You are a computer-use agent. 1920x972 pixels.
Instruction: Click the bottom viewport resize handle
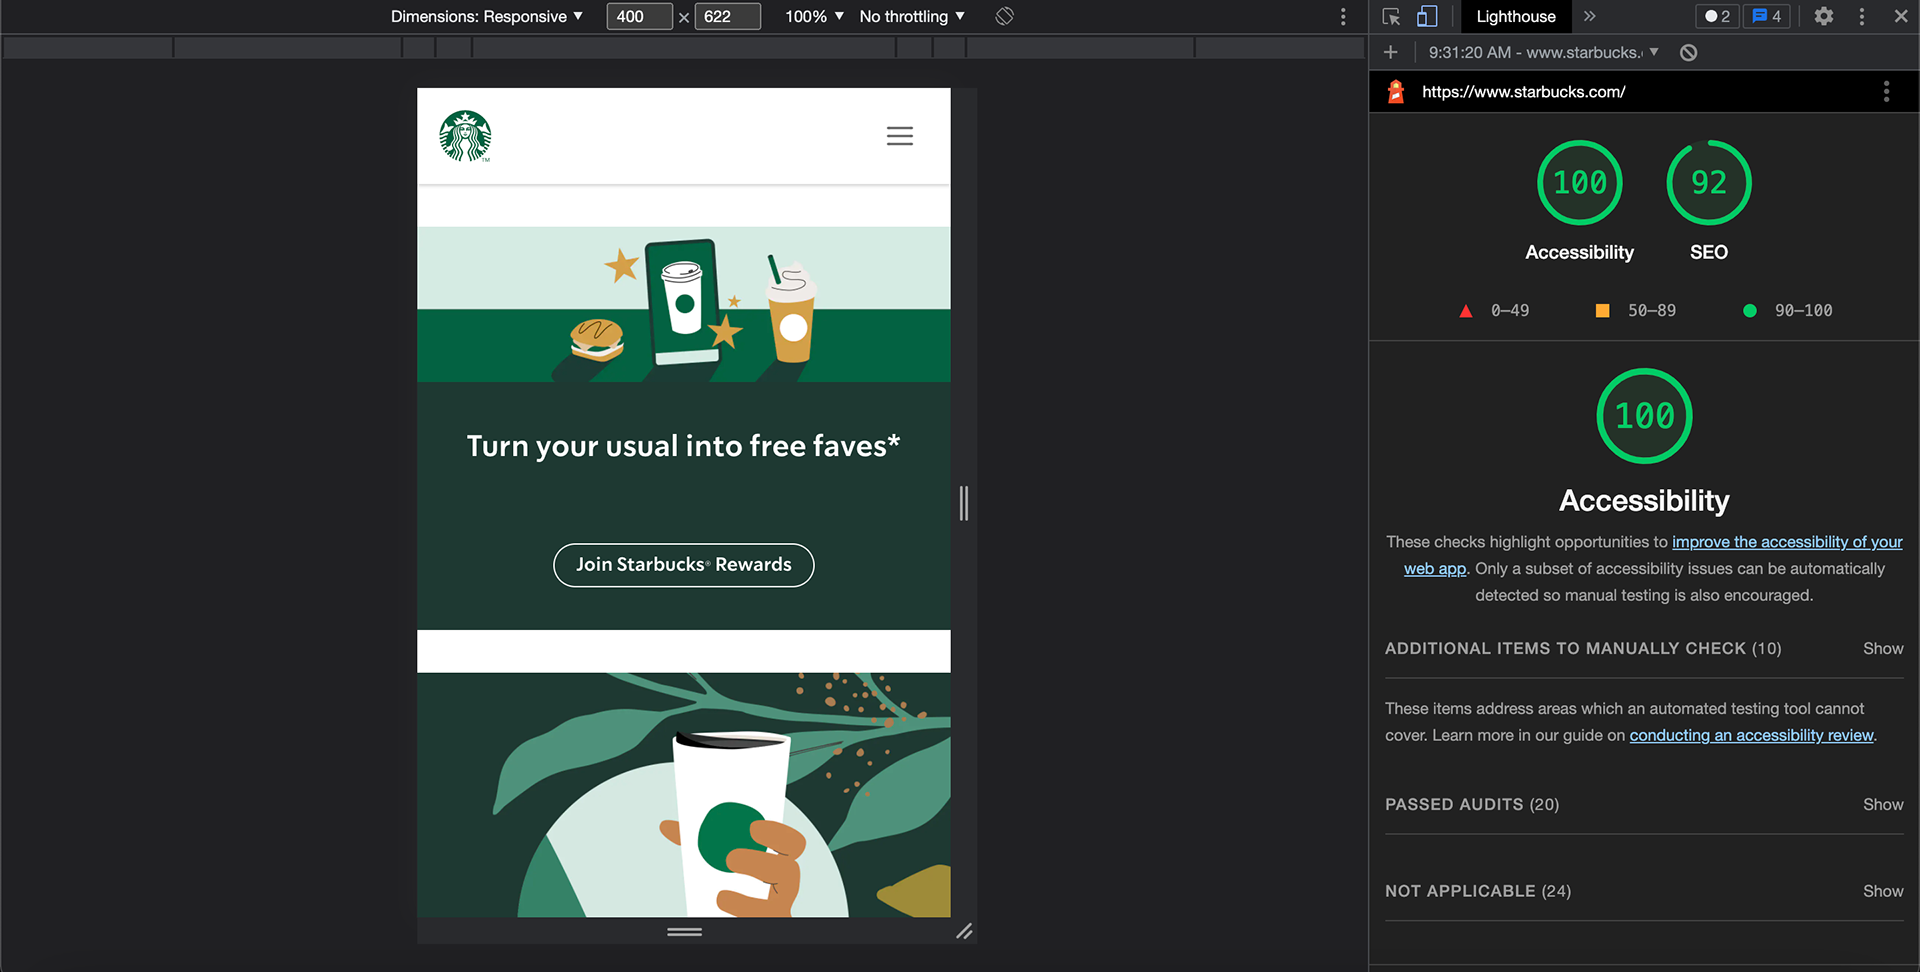[685, 932]
